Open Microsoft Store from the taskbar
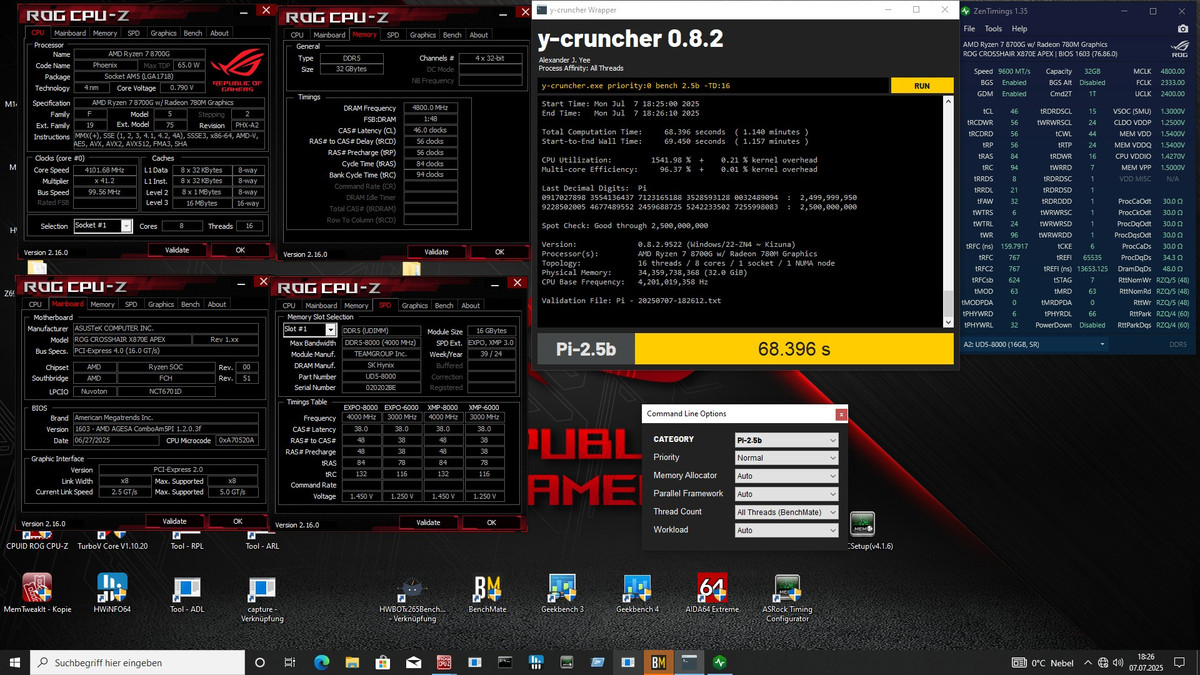 point(383,662)
